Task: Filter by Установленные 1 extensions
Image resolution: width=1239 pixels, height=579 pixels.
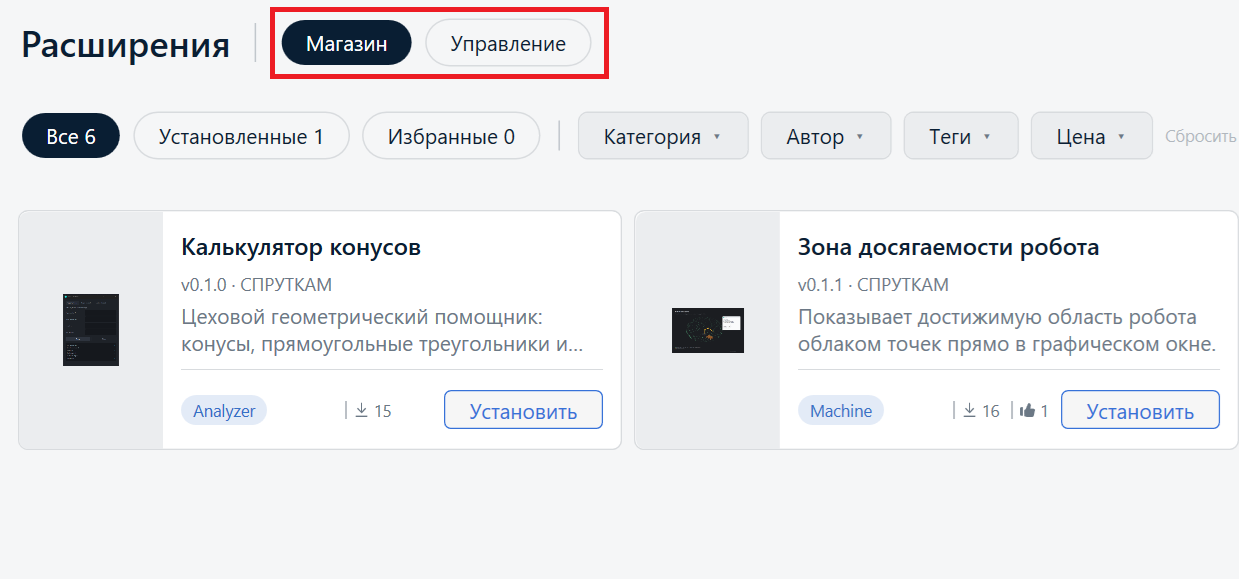Action: [x=241, y=136]
